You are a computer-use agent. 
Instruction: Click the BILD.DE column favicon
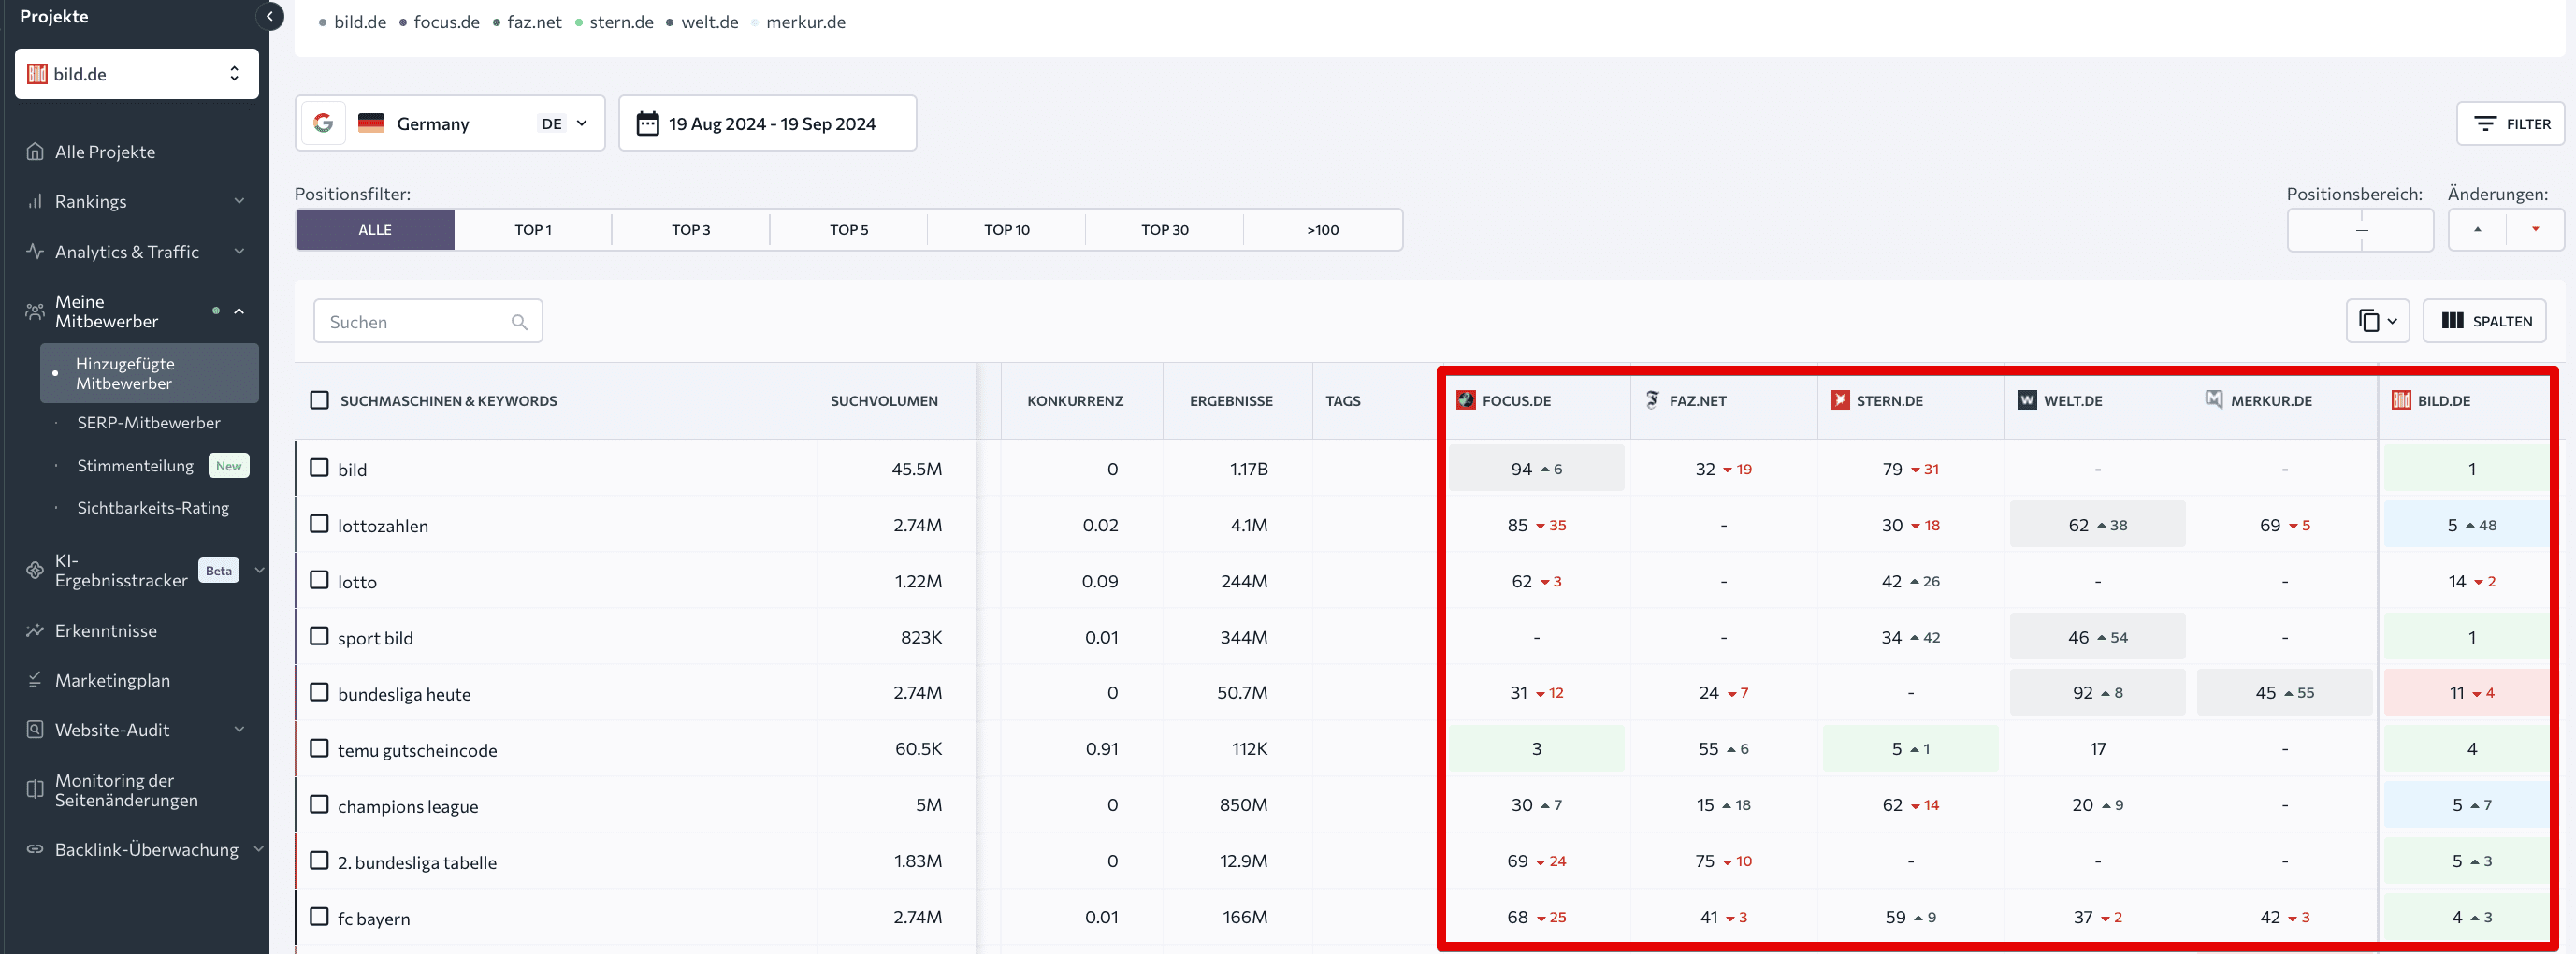[2401, 400]
